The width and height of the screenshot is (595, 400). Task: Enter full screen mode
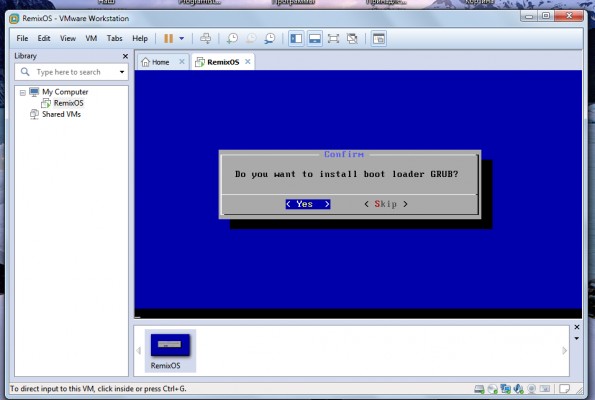[333, 38]
